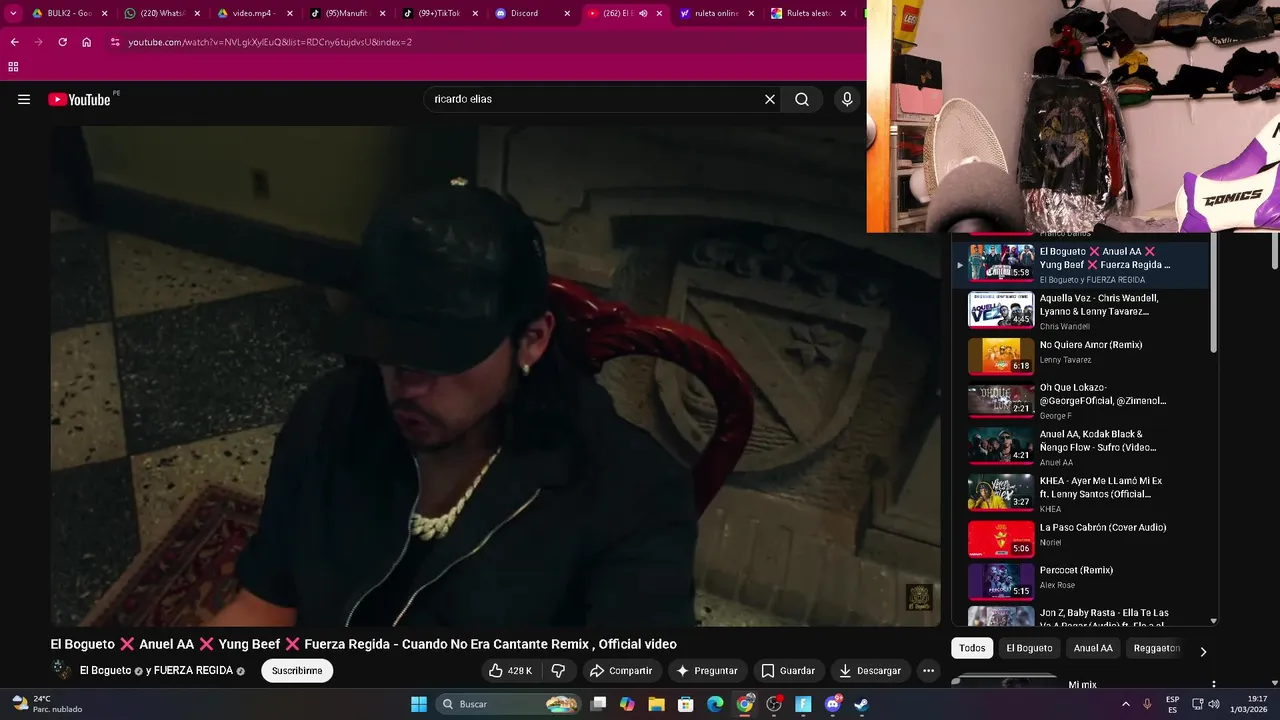Viewport: 1280px width, 720px height.
Task: Open File Explorer from taskbar
Action: [657, 704]
